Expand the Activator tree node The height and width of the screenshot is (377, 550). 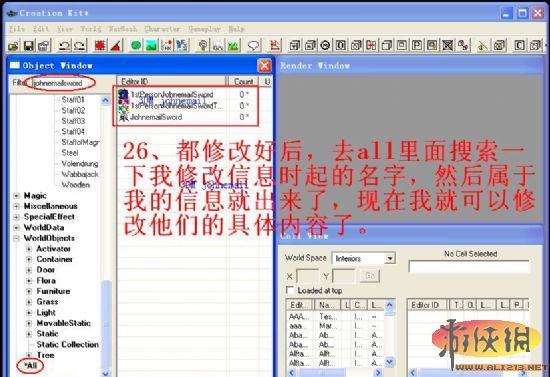coord(29,249)
